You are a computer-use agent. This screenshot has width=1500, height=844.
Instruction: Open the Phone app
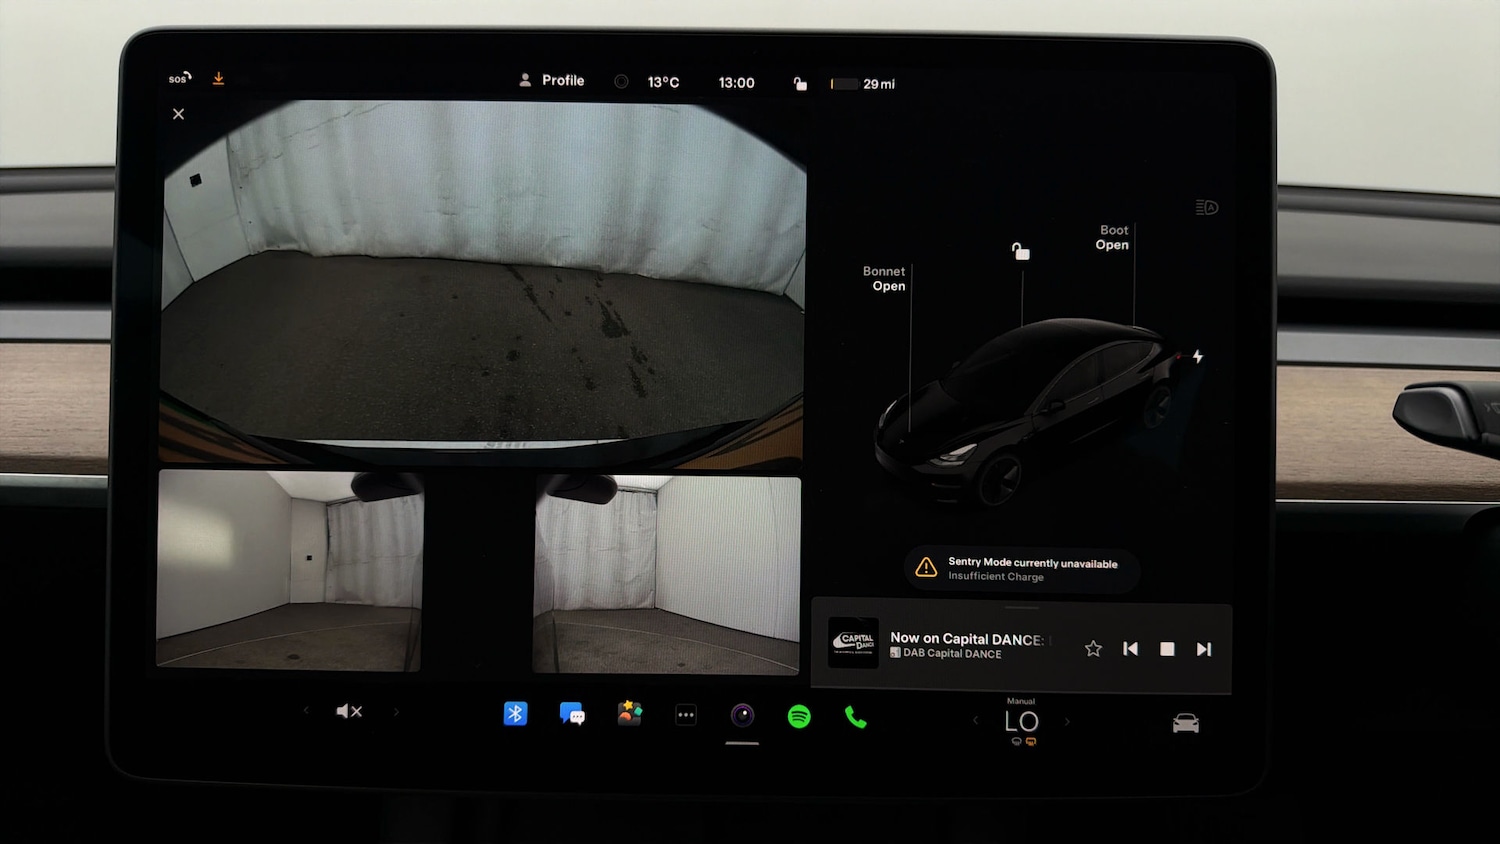[x=855, y=716]
